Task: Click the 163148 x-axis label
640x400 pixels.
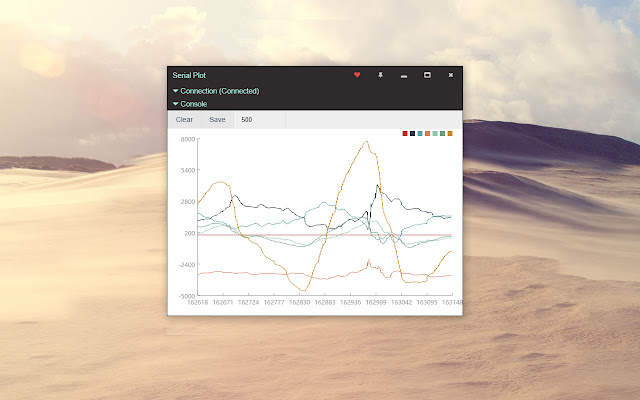Action: pyautogui.click(x=452, y=302)
